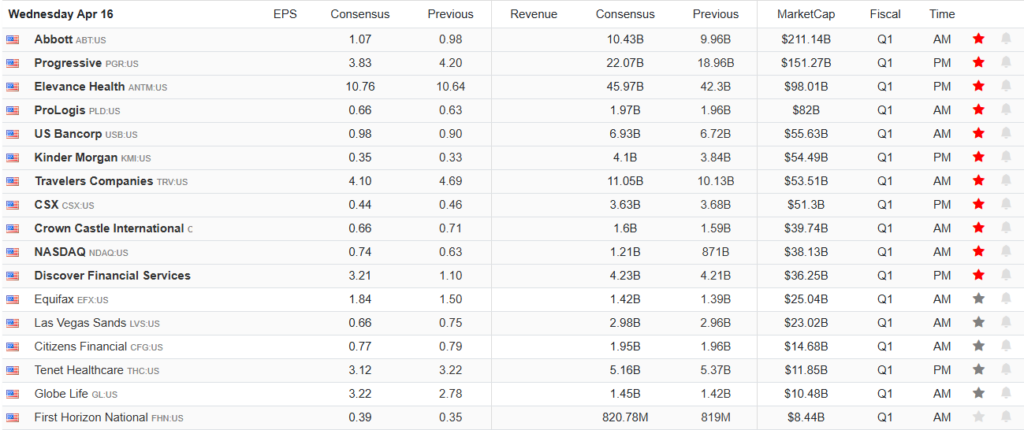Image resolution: width=1024 pixels, height=430 pixels.
Task: Click the bell for First Horizon National
Action: click(1006, 417)
